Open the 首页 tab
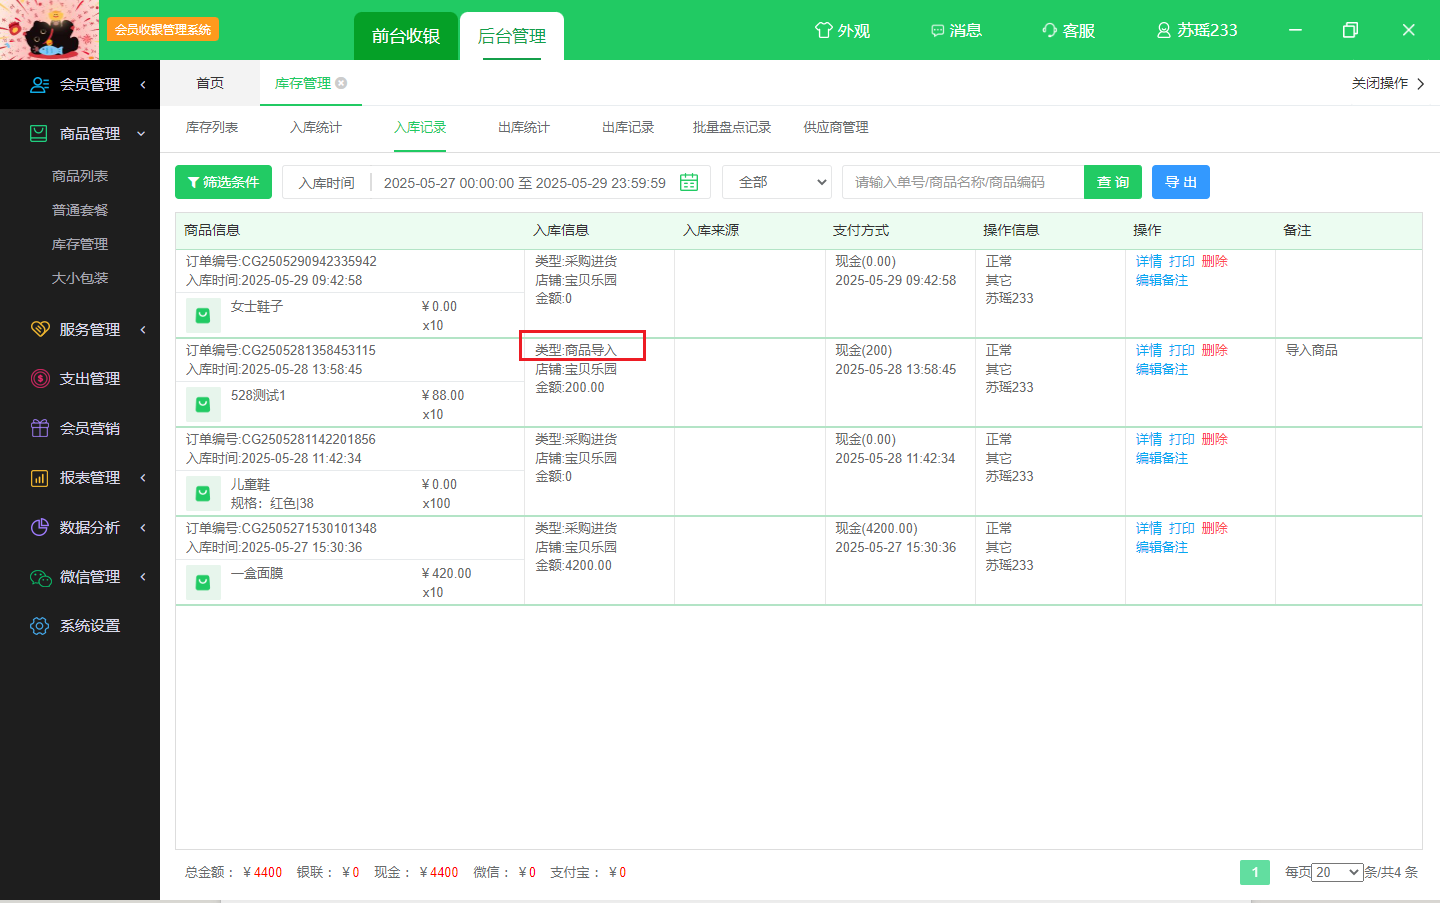Viewport: 1440px width, 903px height. [x=210, y=83]
